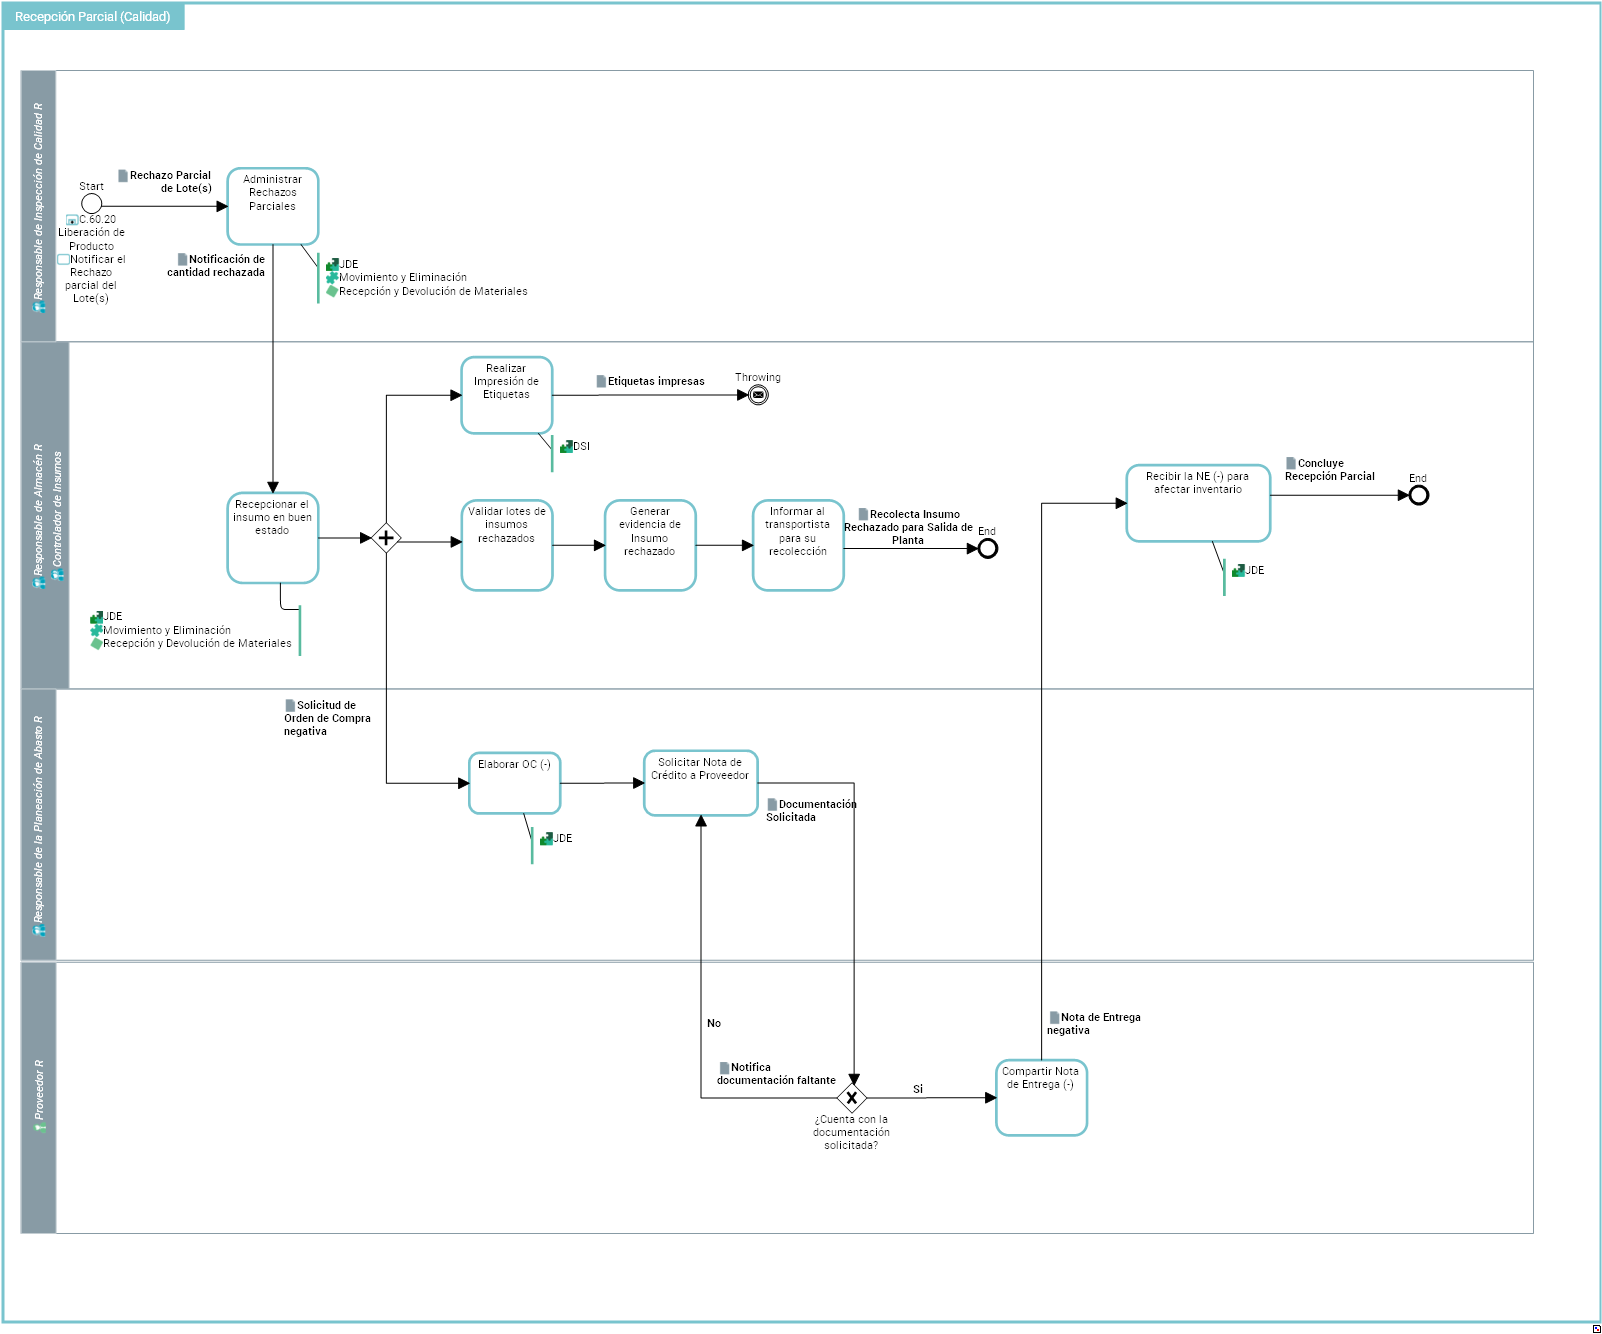Image resolution: width=1602 pixels, height=1334 pixels.
Task: Click the Nota de Entrega negativa document icon
Action: [1054, 1017]
